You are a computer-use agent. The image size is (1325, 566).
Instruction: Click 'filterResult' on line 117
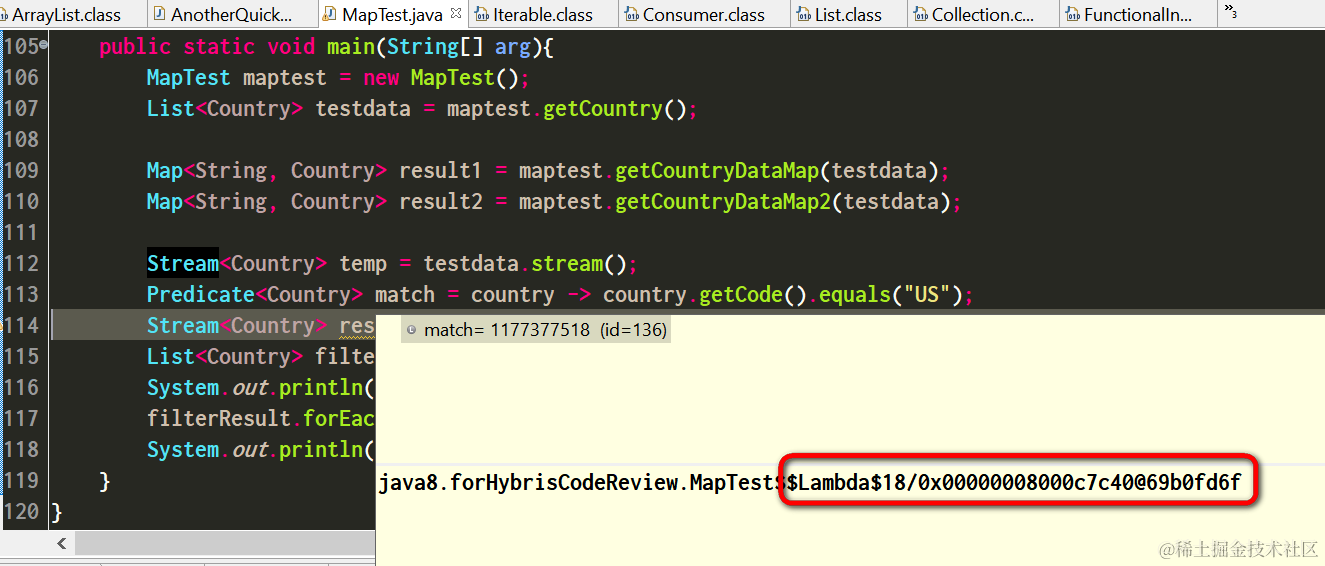219,418
